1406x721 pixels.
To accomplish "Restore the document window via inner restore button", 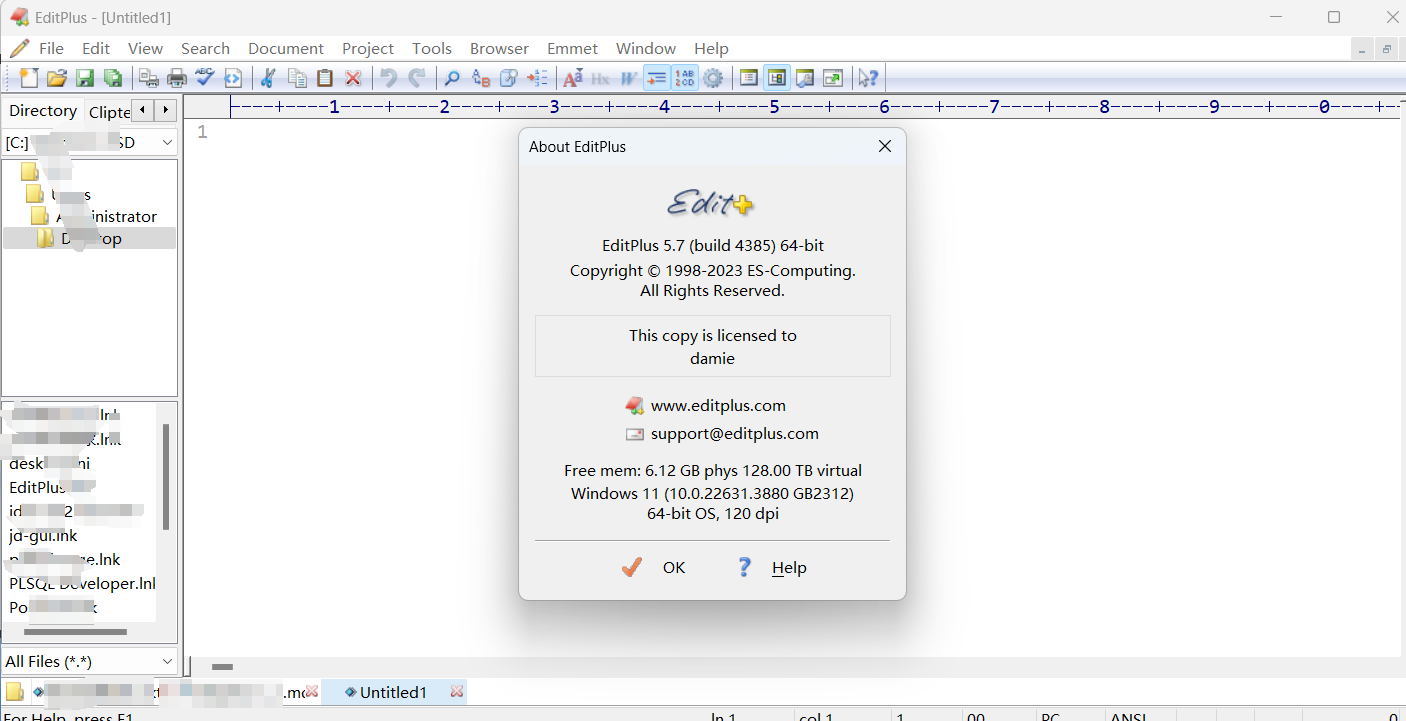I will coord(1387,48).
